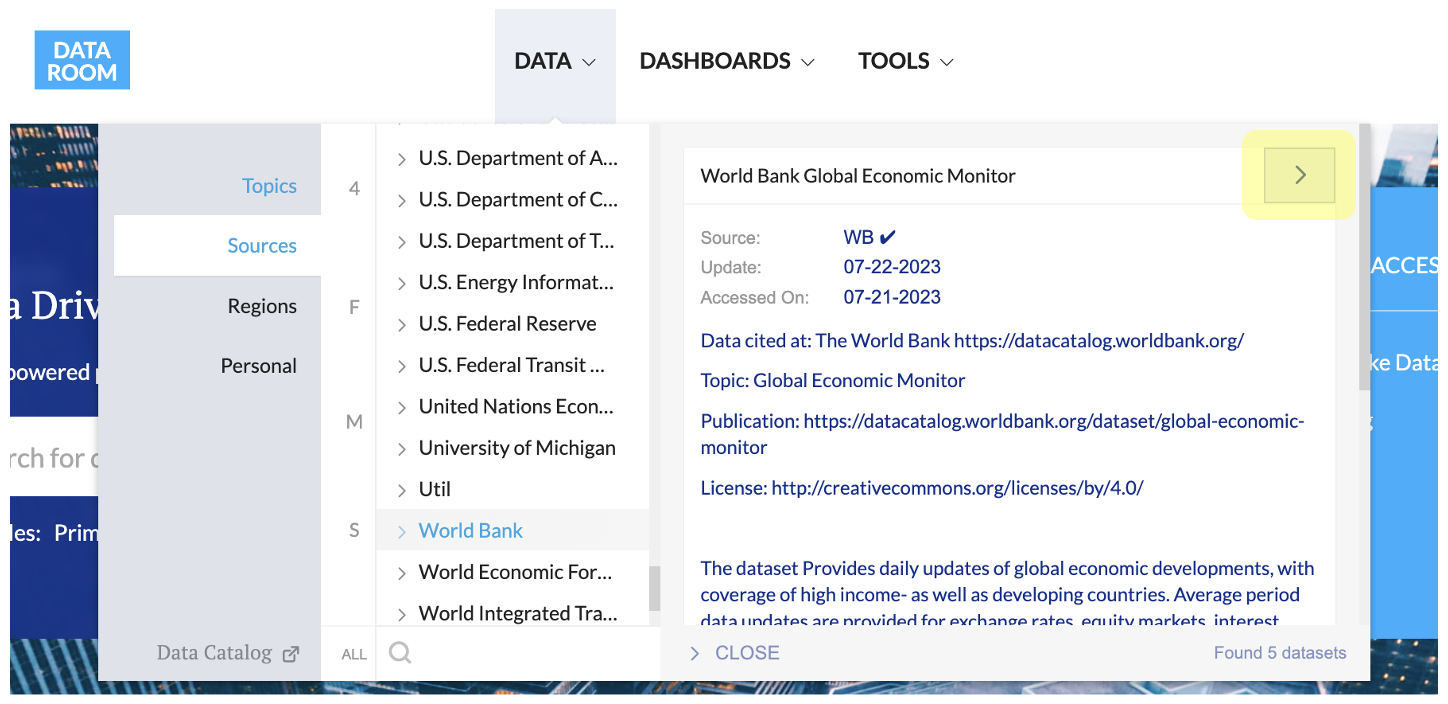Select the United Nations Econ... source
1448x704 pixels.
(x=516, y=407)
